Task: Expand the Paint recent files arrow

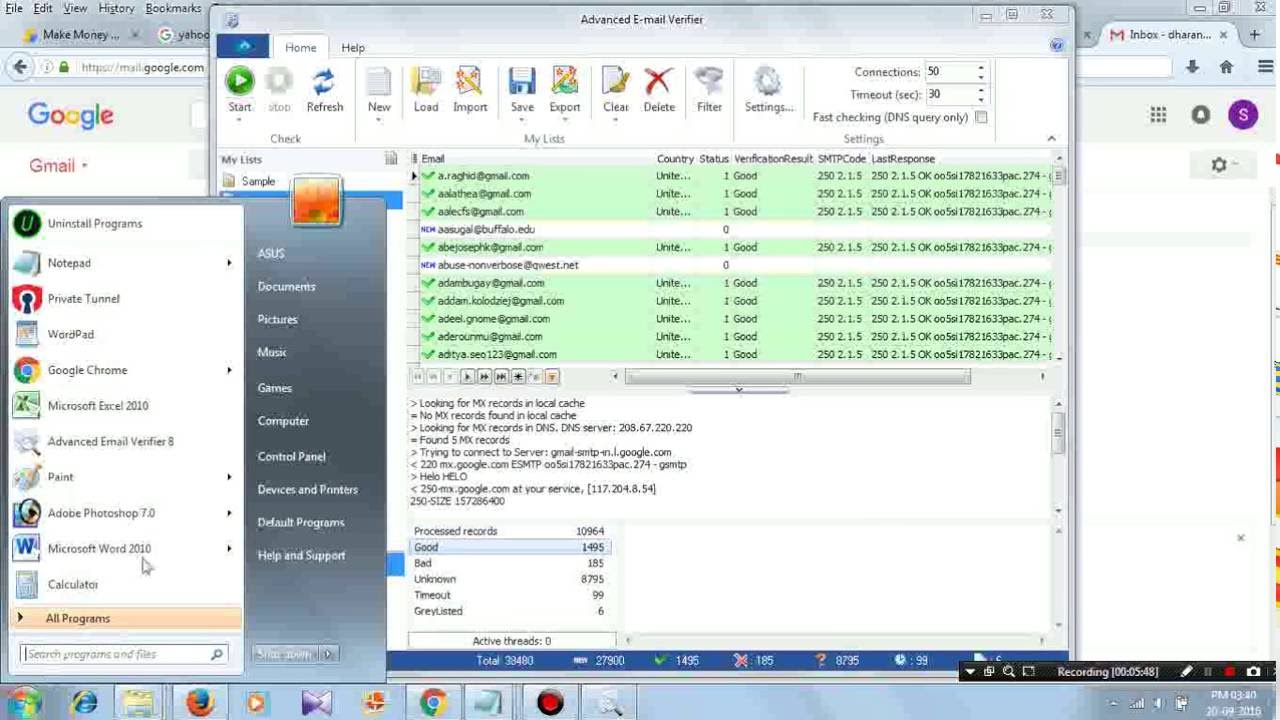Action: point(229,477)
